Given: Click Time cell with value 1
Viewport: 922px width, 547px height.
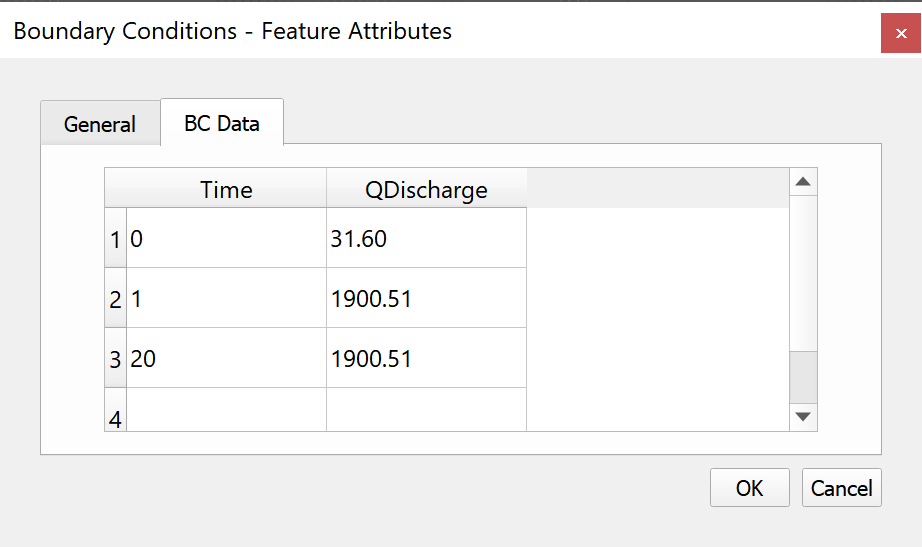Looking at the screenshot, I should [226, 299].
